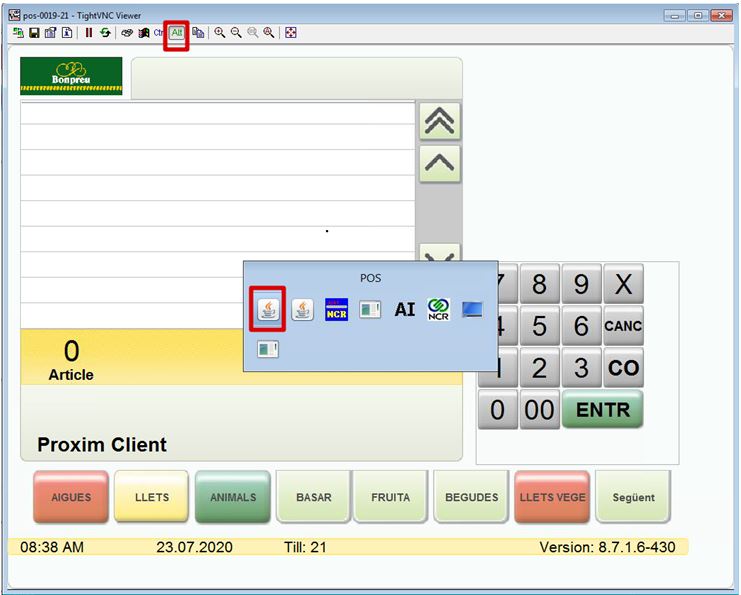Screen dimensions: 741x595
Task: Toggle the Alt key button in the toolbar
Action: (176, 33)
